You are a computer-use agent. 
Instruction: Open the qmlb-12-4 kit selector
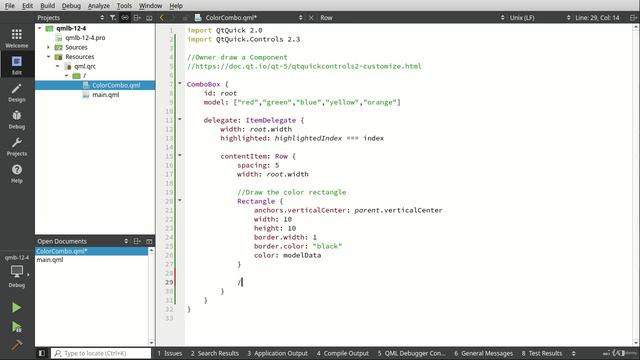point(17,271)
